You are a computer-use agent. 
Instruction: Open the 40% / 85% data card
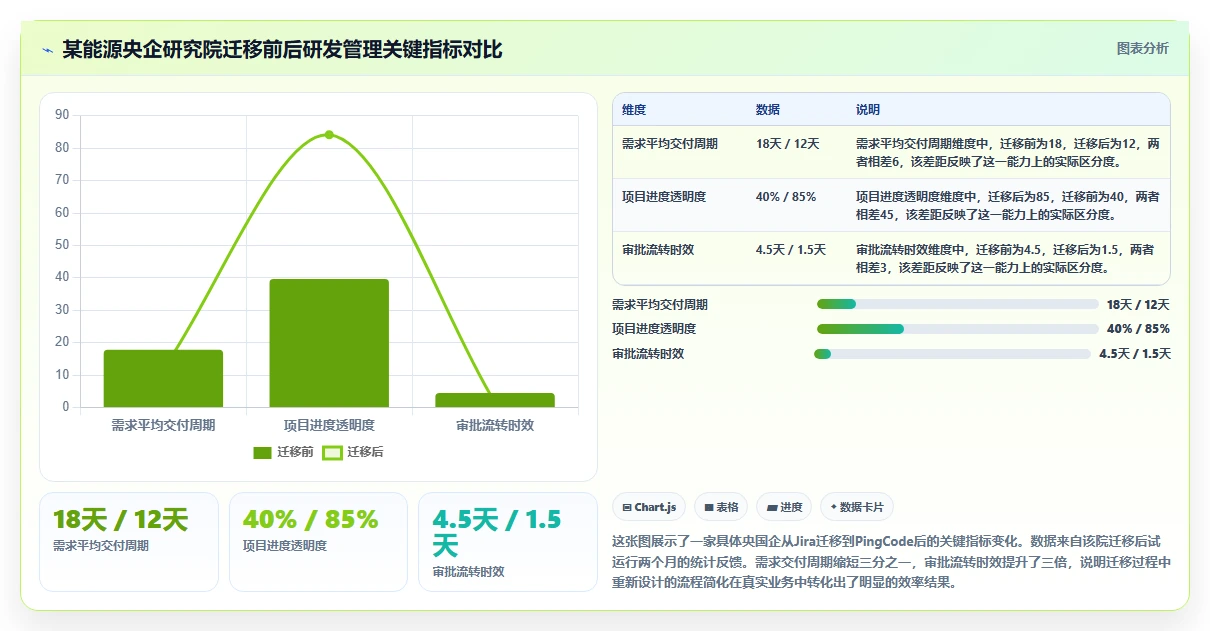pos(318,542)
